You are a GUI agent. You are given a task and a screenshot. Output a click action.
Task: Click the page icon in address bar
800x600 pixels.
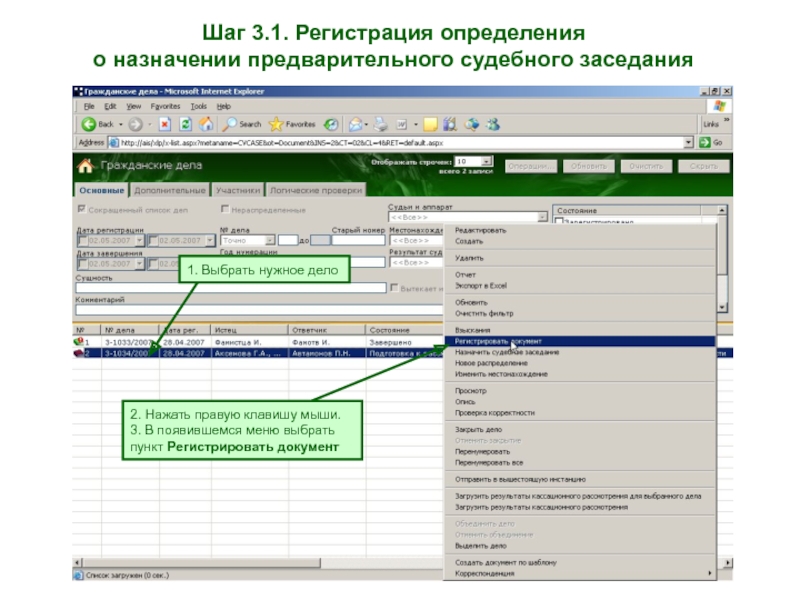coord(114,143)
